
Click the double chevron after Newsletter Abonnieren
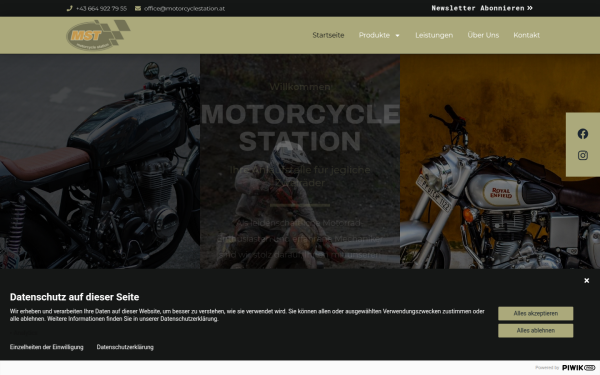coord(530,8)
